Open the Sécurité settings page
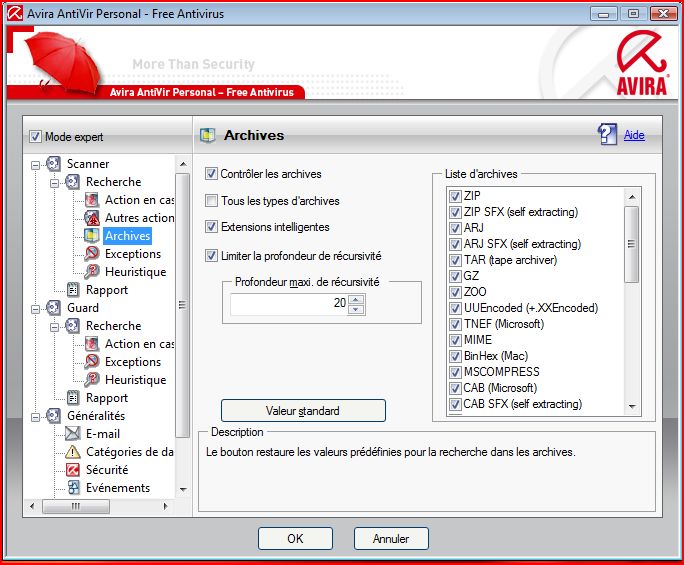 click(107, 469)
